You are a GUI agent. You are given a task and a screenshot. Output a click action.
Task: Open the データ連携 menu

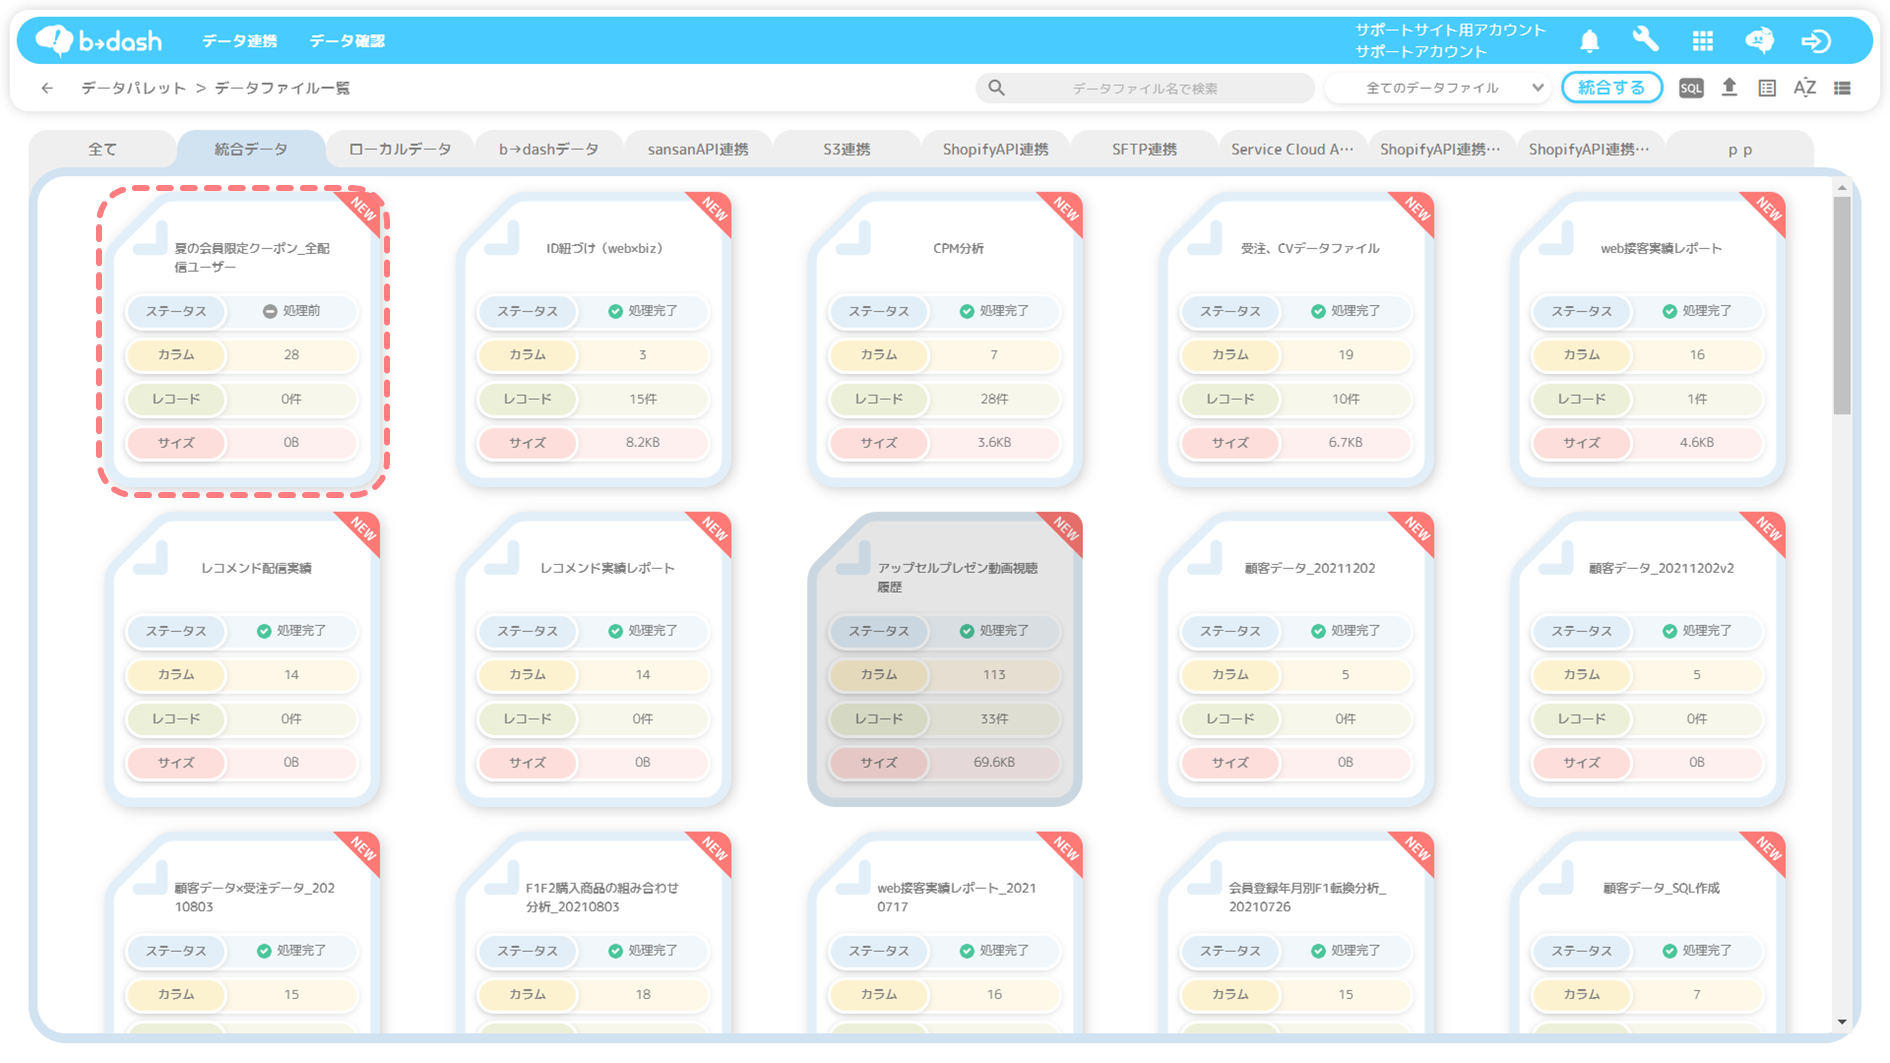tap(239, 41)
